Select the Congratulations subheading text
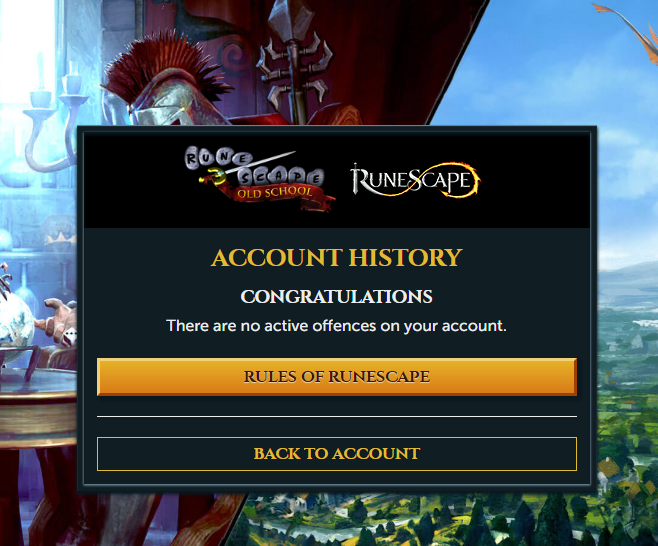Image resolution: width=658 pixels, height=546 pixels. [x=337, y=297]
